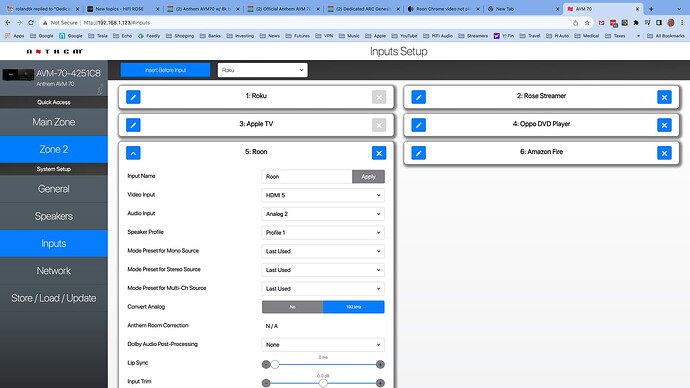
Task: Expand the Audio Input Analog 2 dropdown
Action: [x=323, y=214]
